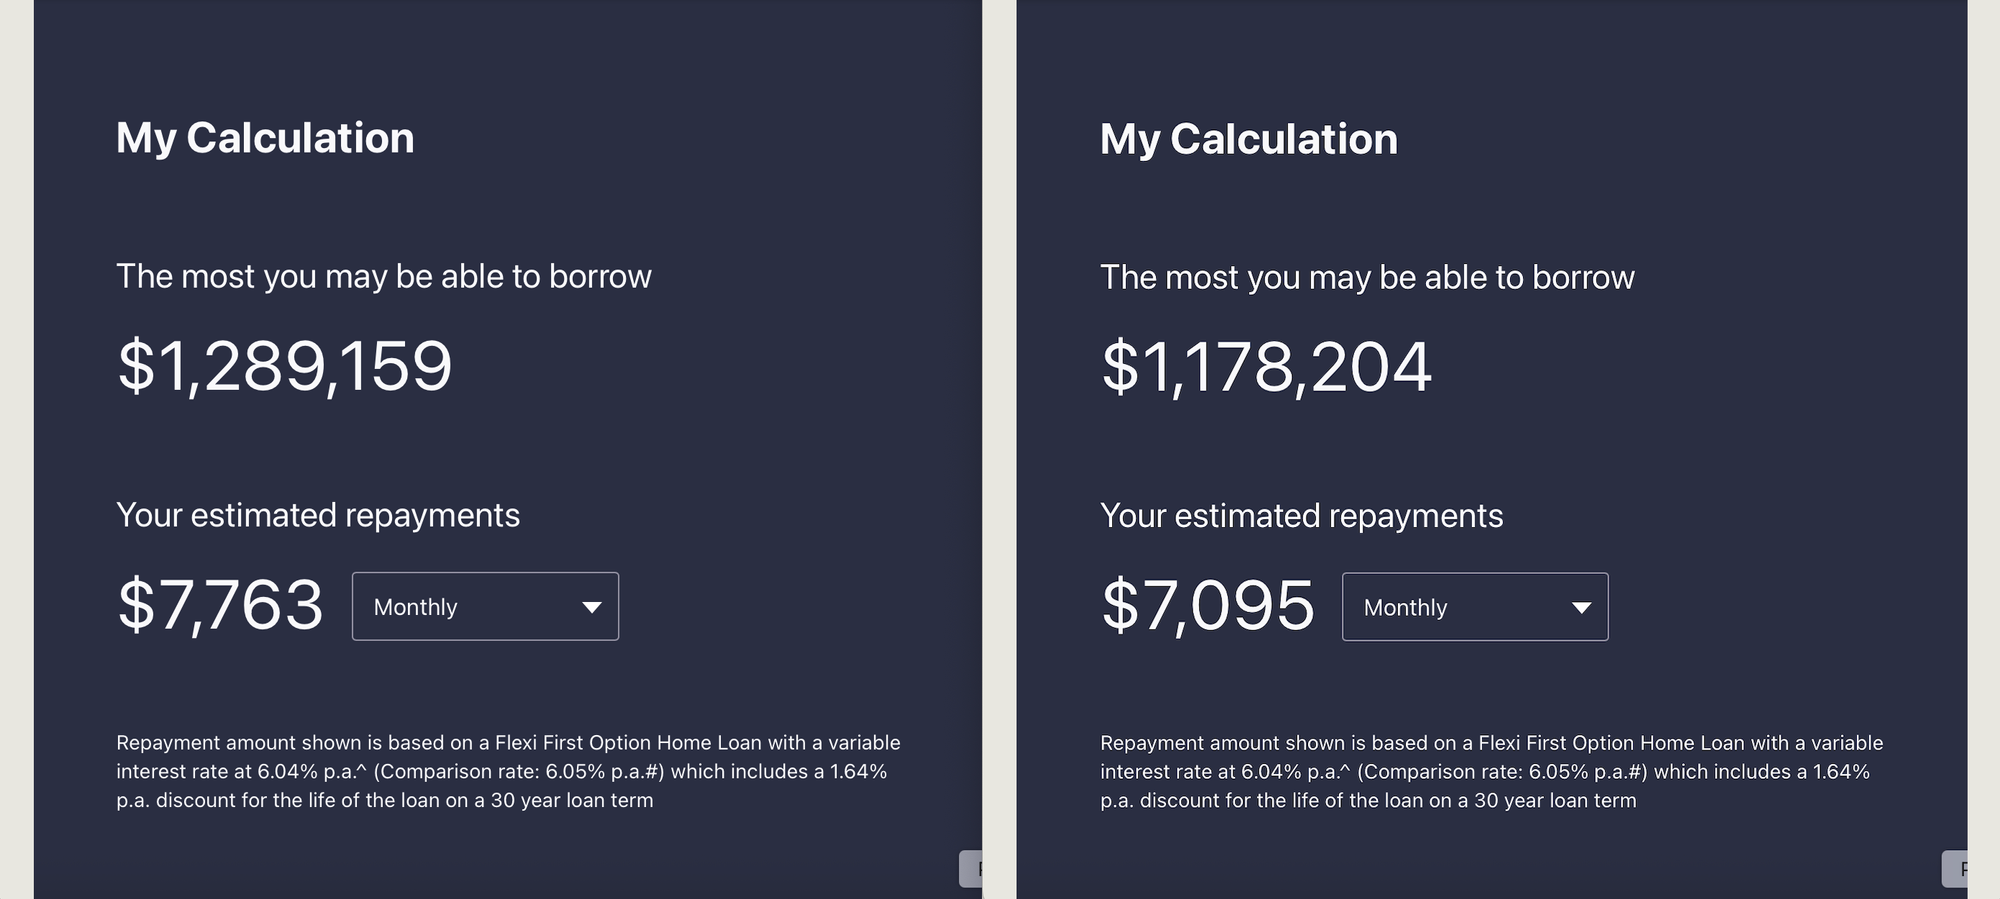Click Monthly text in dropdown beside $7,095
Image resolution: width=2000 pixels, height=899 pixels.
(1405, 608)
